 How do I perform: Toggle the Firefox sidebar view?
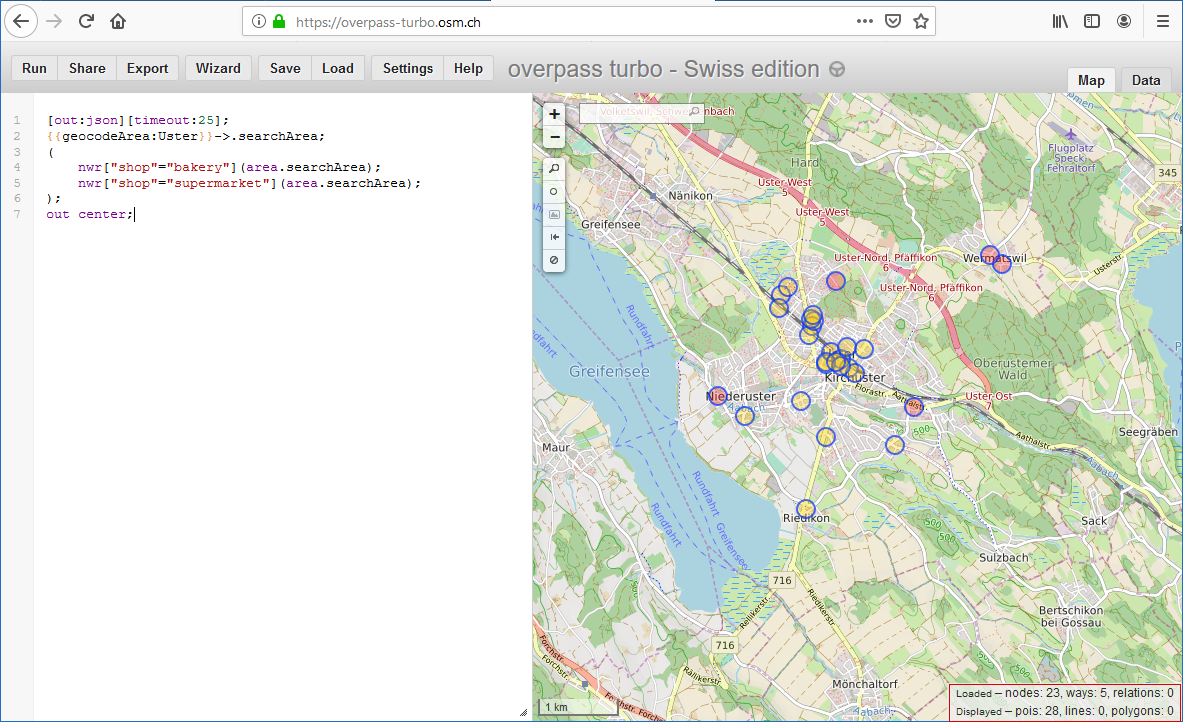pyautogui.click(x=1092, y=21)
